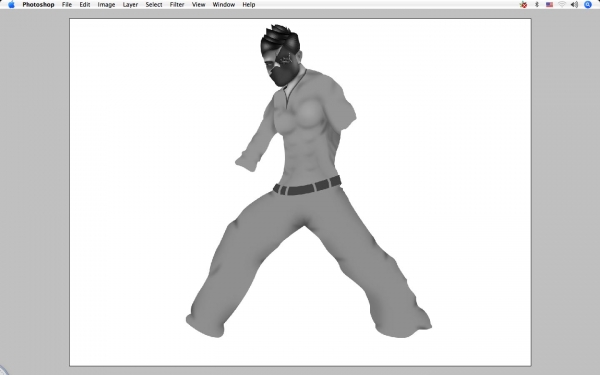Click the masked figure's head on canvas
This screenshot has width=600, height=375.
tap(281, 55)
